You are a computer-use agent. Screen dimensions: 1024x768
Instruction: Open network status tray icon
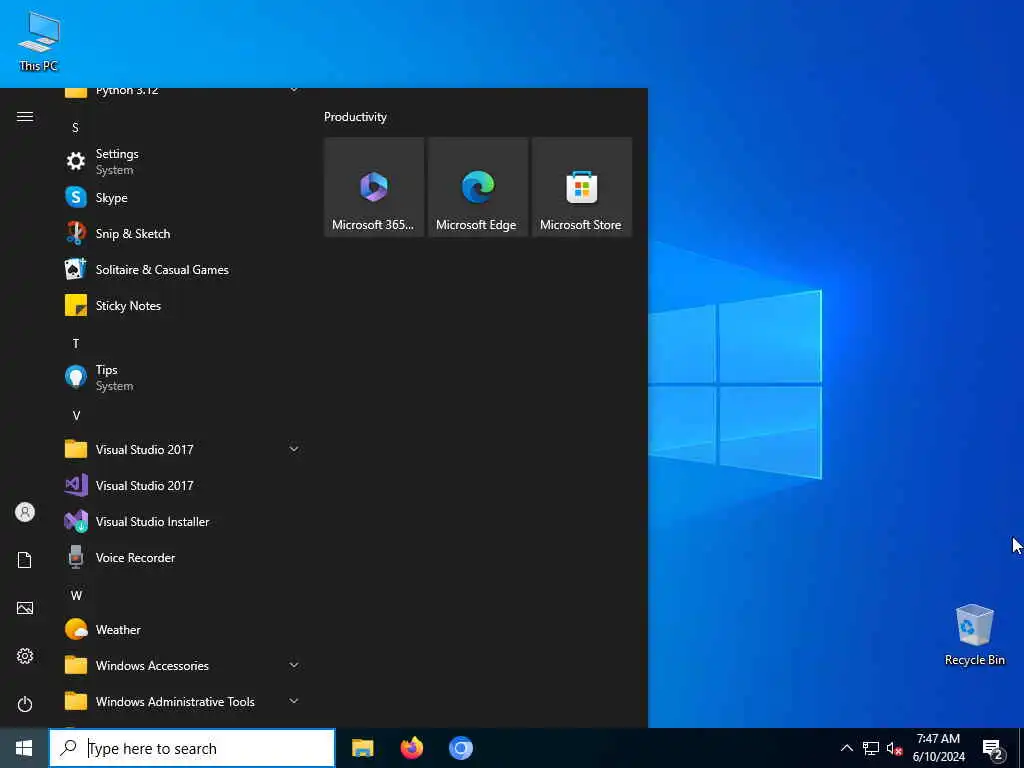871,748
